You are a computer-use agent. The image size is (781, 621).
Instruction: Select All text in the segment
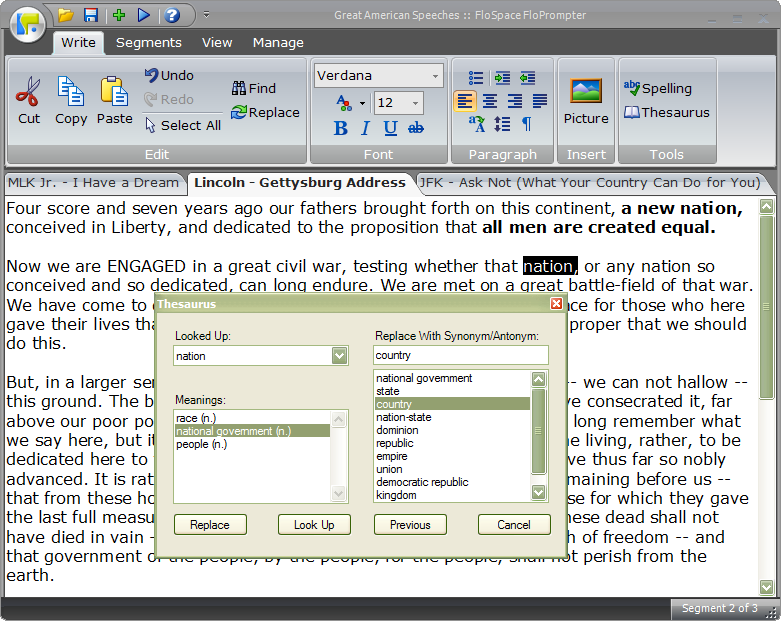pos(183,125)
